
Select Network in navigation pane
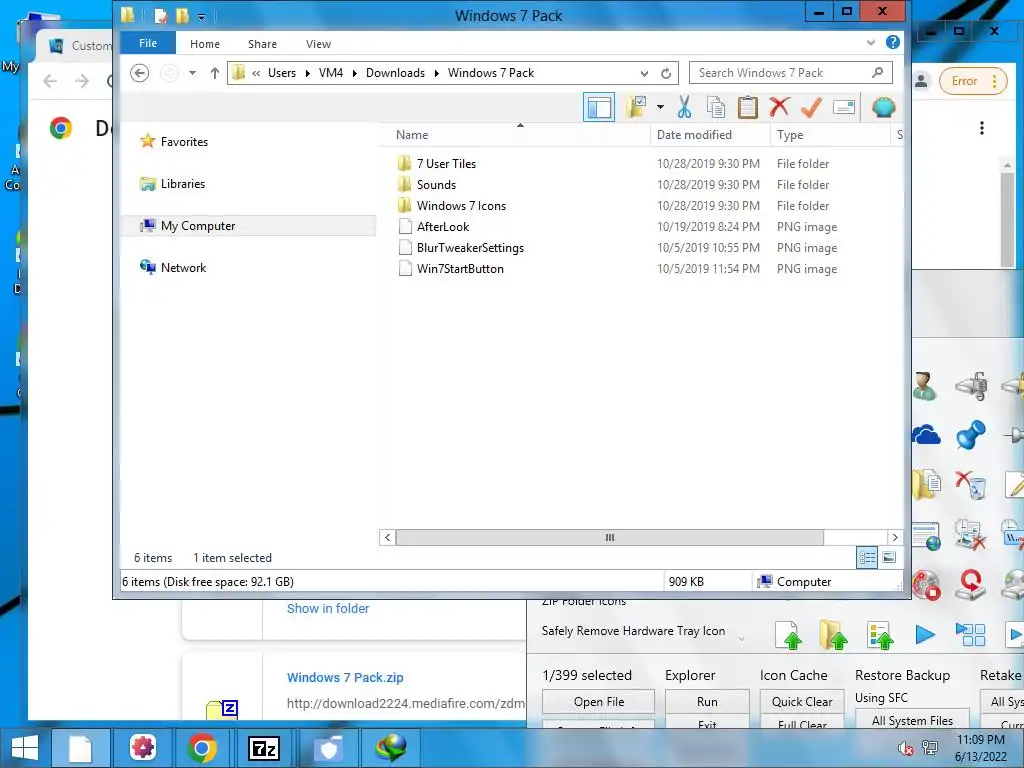tap(183, 268)
